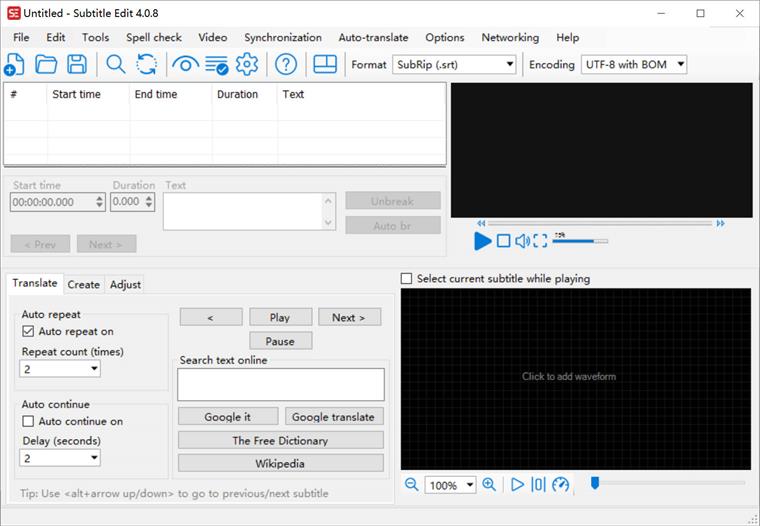Click the New subtitle file icon
The height and width of the screenshot is (526, 760).
coord(14,65)
